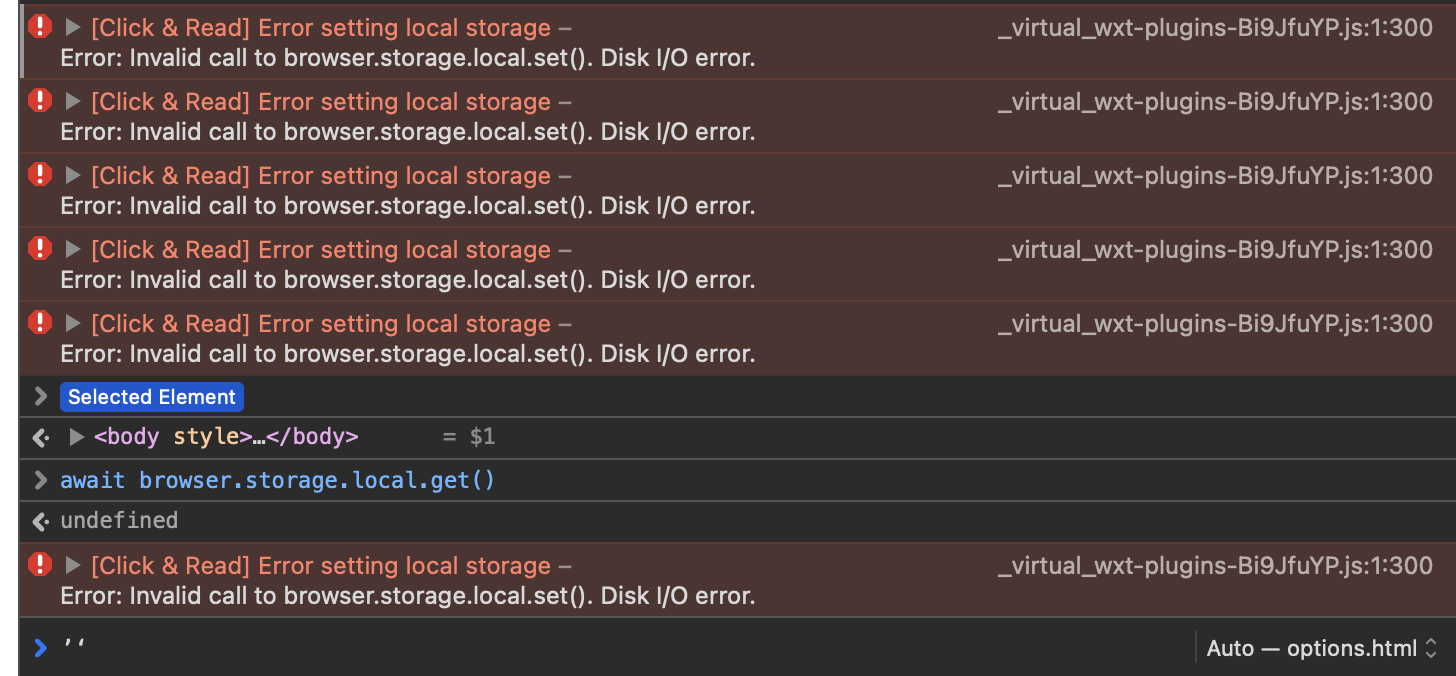Expand the second error's disclosure triangle

[x=72, y=101]
